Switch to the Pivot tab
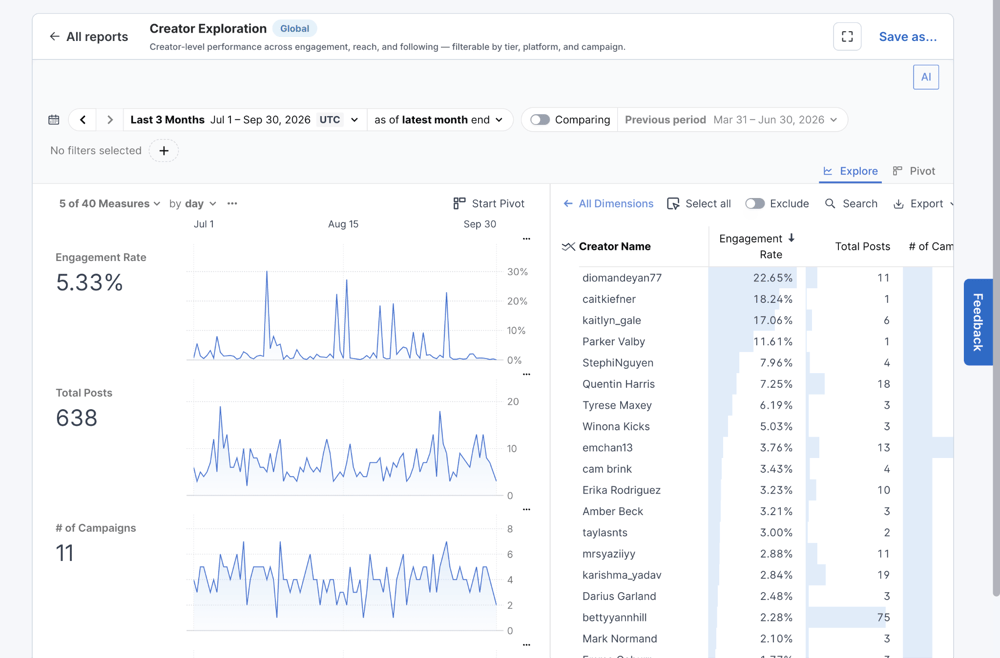 914,171
